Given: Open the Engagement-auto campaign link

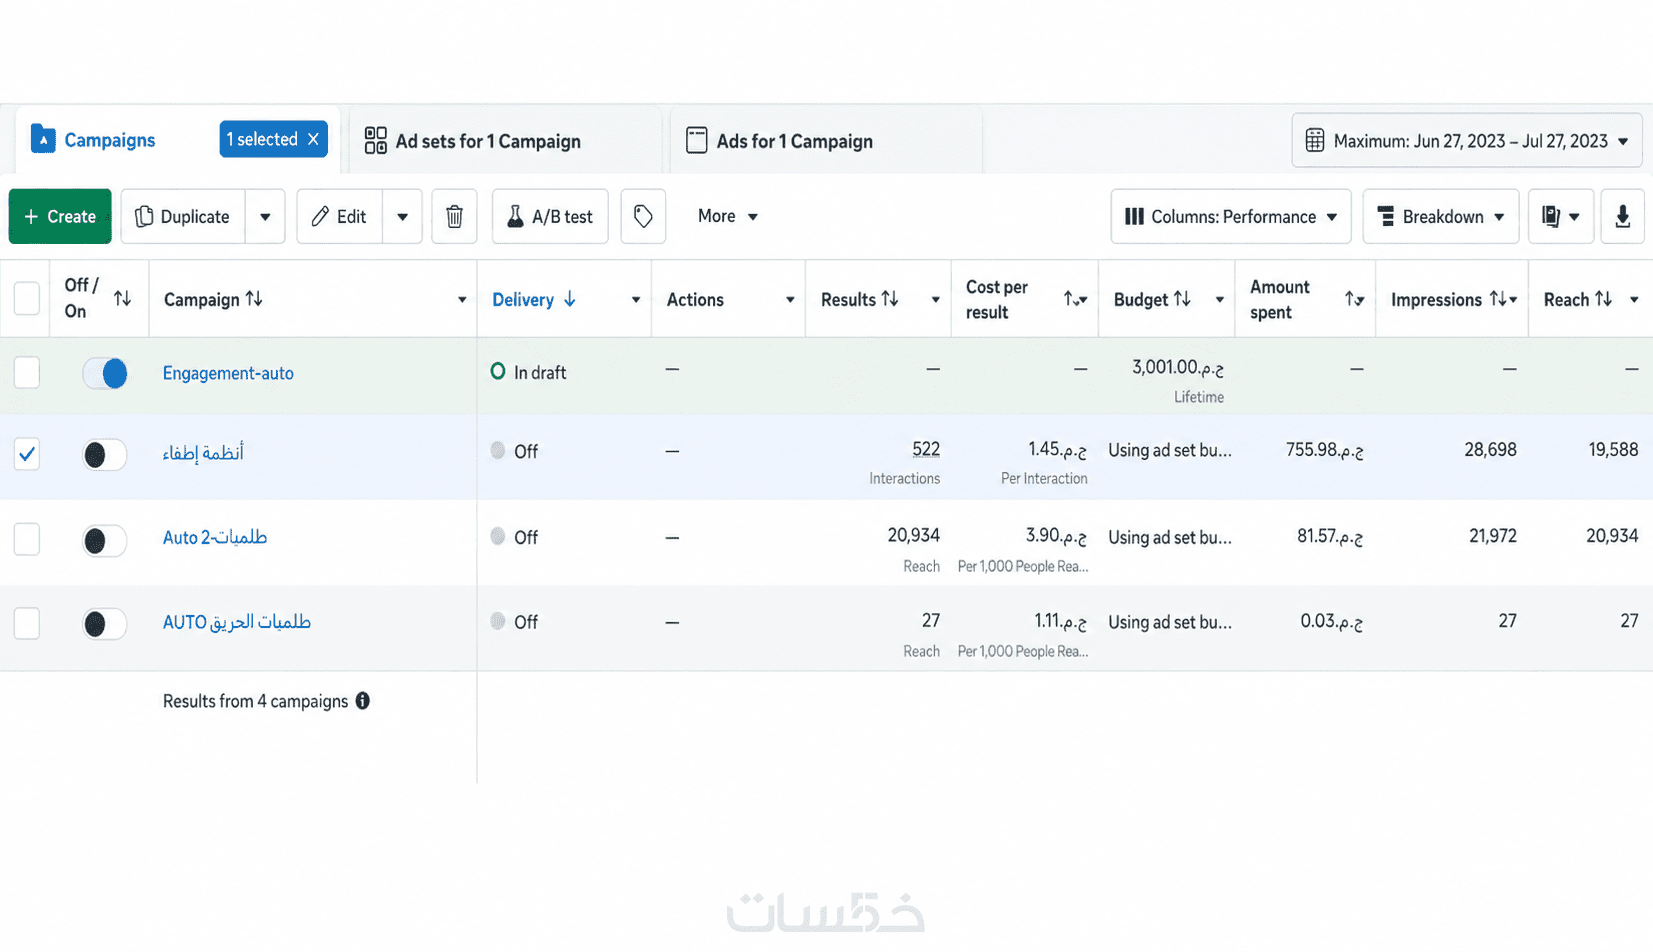Looking at the screenshot, I should (x=228, y=373).
